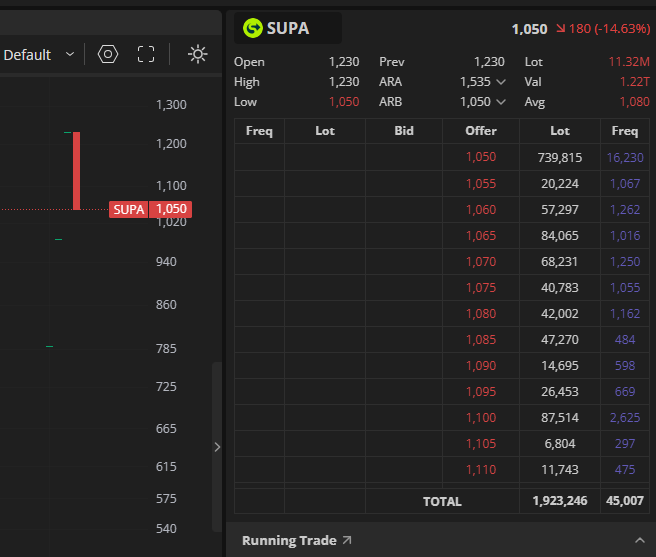Viewport: 656px width, 557px height.
Task: Click frequency value 1,067
Action: [625, 184]
